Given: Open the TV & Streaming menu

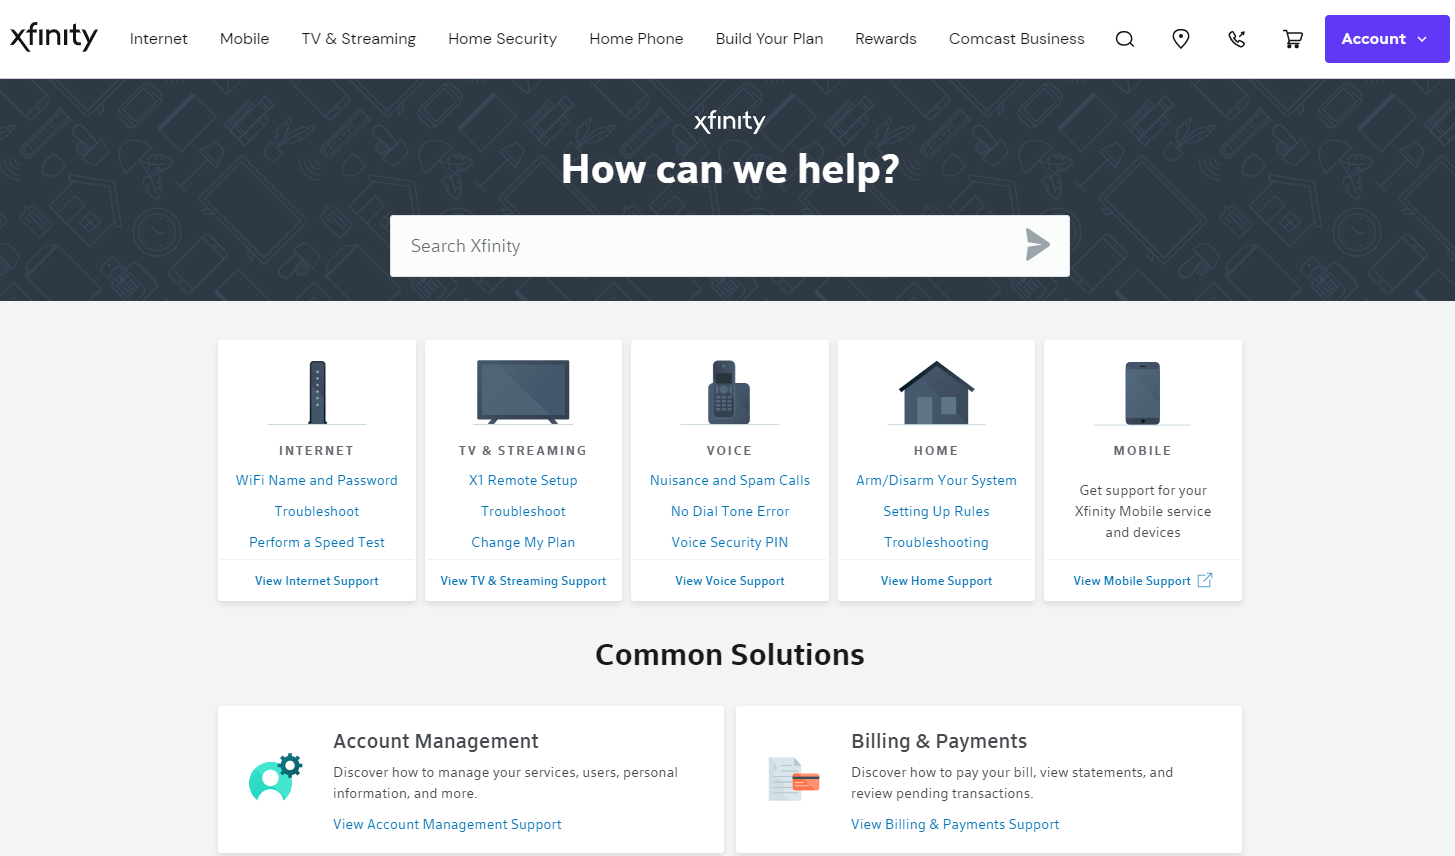Looking at the screenshot, I should coord(359,39).
